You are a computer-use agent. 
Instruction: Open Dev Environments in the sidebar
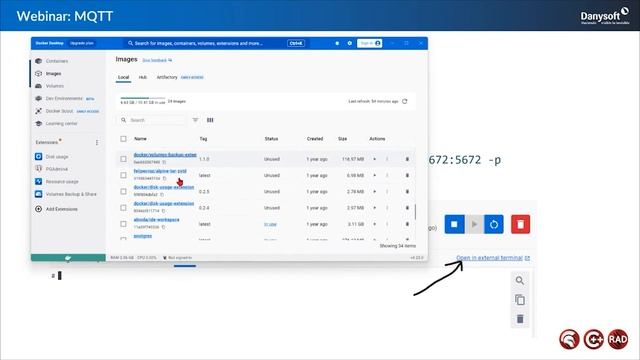64,98
